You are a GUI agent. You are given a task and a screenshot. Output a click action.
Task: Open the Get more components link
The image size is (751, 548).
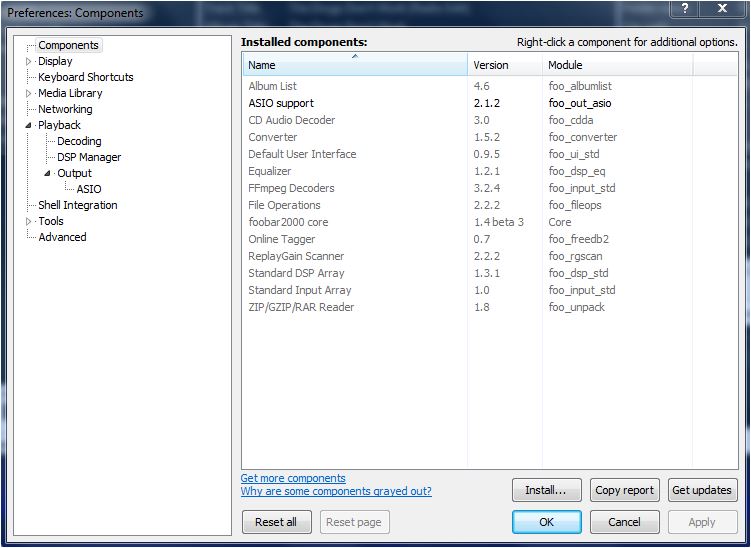point(293,478)
